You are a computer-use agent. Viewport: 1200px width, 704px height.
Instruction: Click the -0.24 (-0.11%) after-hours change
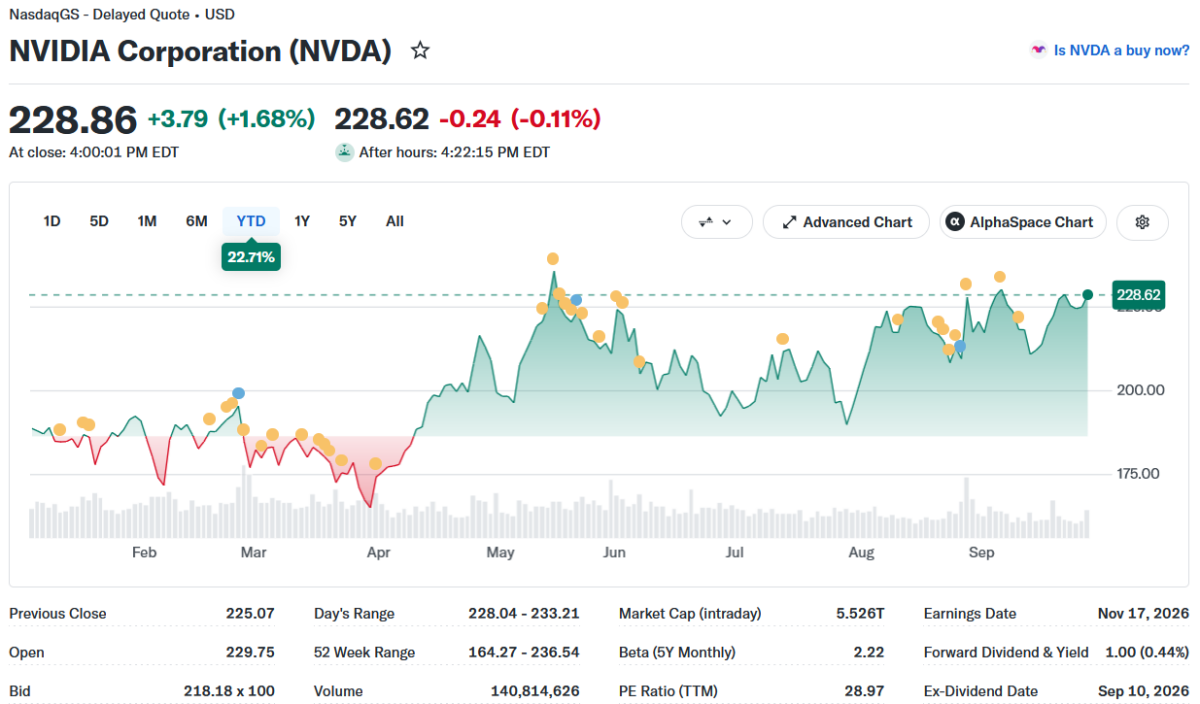pyautogui.click(x=519, y=119)
